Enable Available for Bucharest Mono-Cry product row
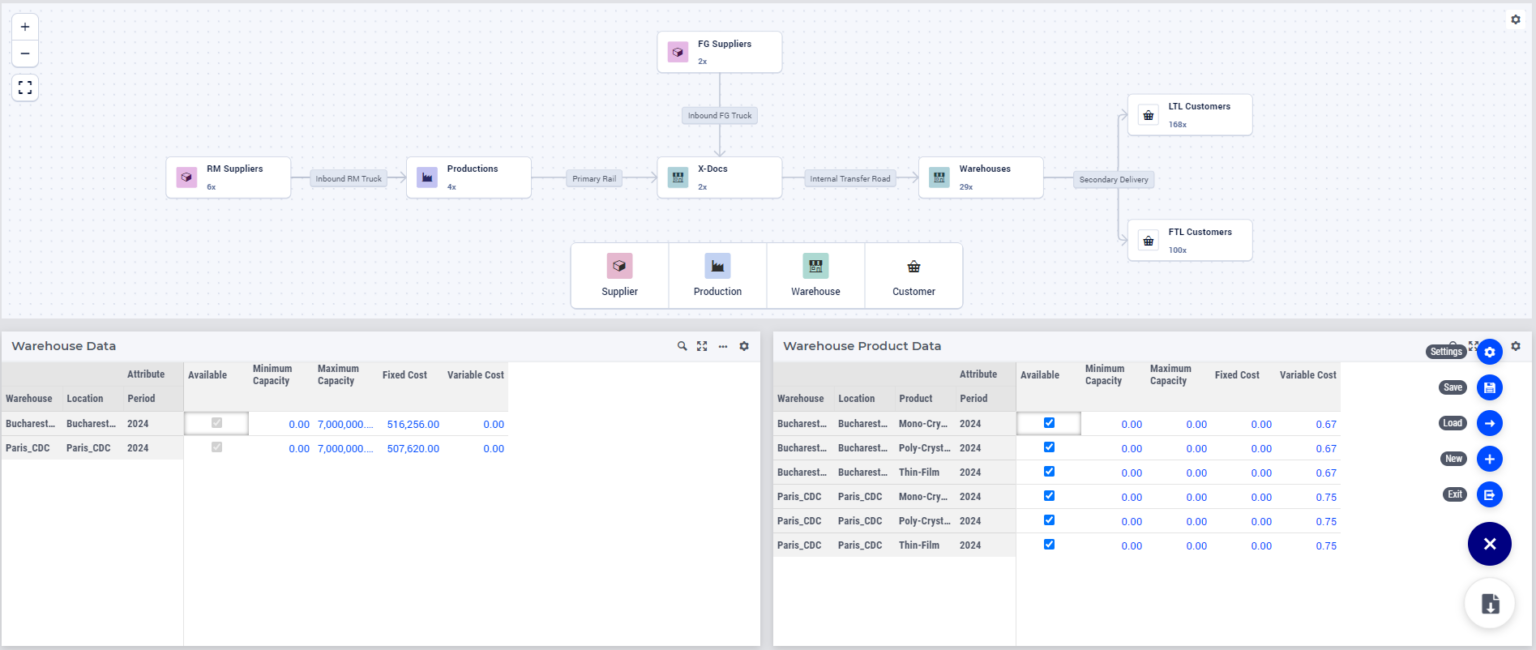The image size is (1536, 650). point(1048,423)
